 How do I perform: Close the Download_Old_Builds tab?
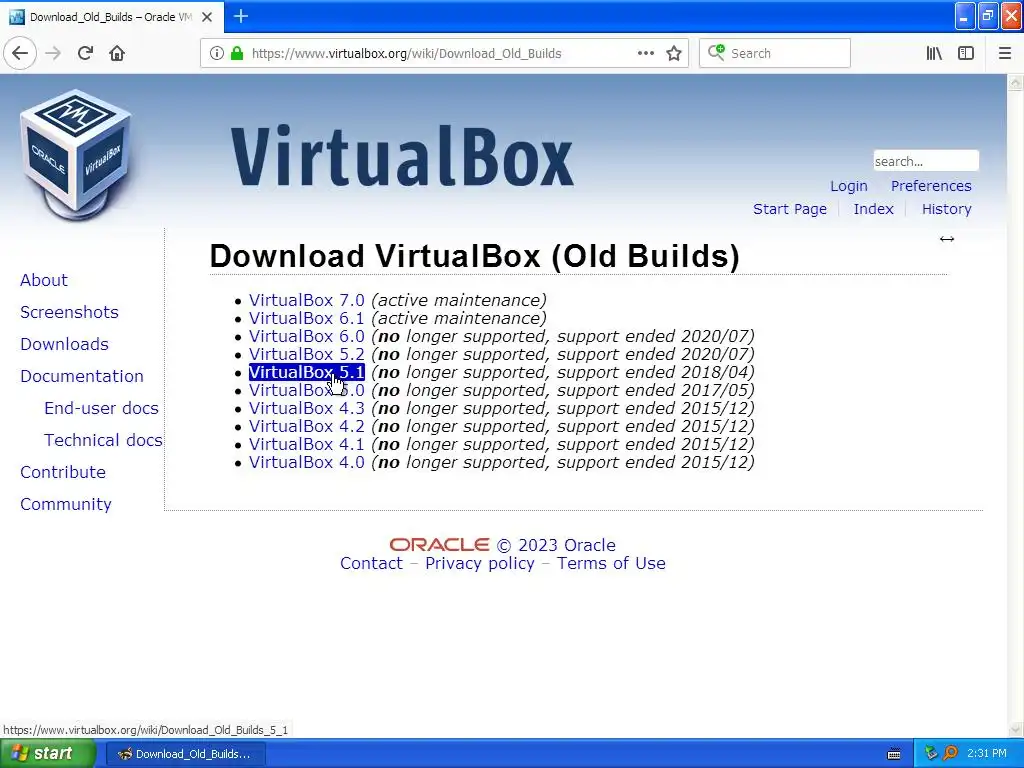click(207, 17)
